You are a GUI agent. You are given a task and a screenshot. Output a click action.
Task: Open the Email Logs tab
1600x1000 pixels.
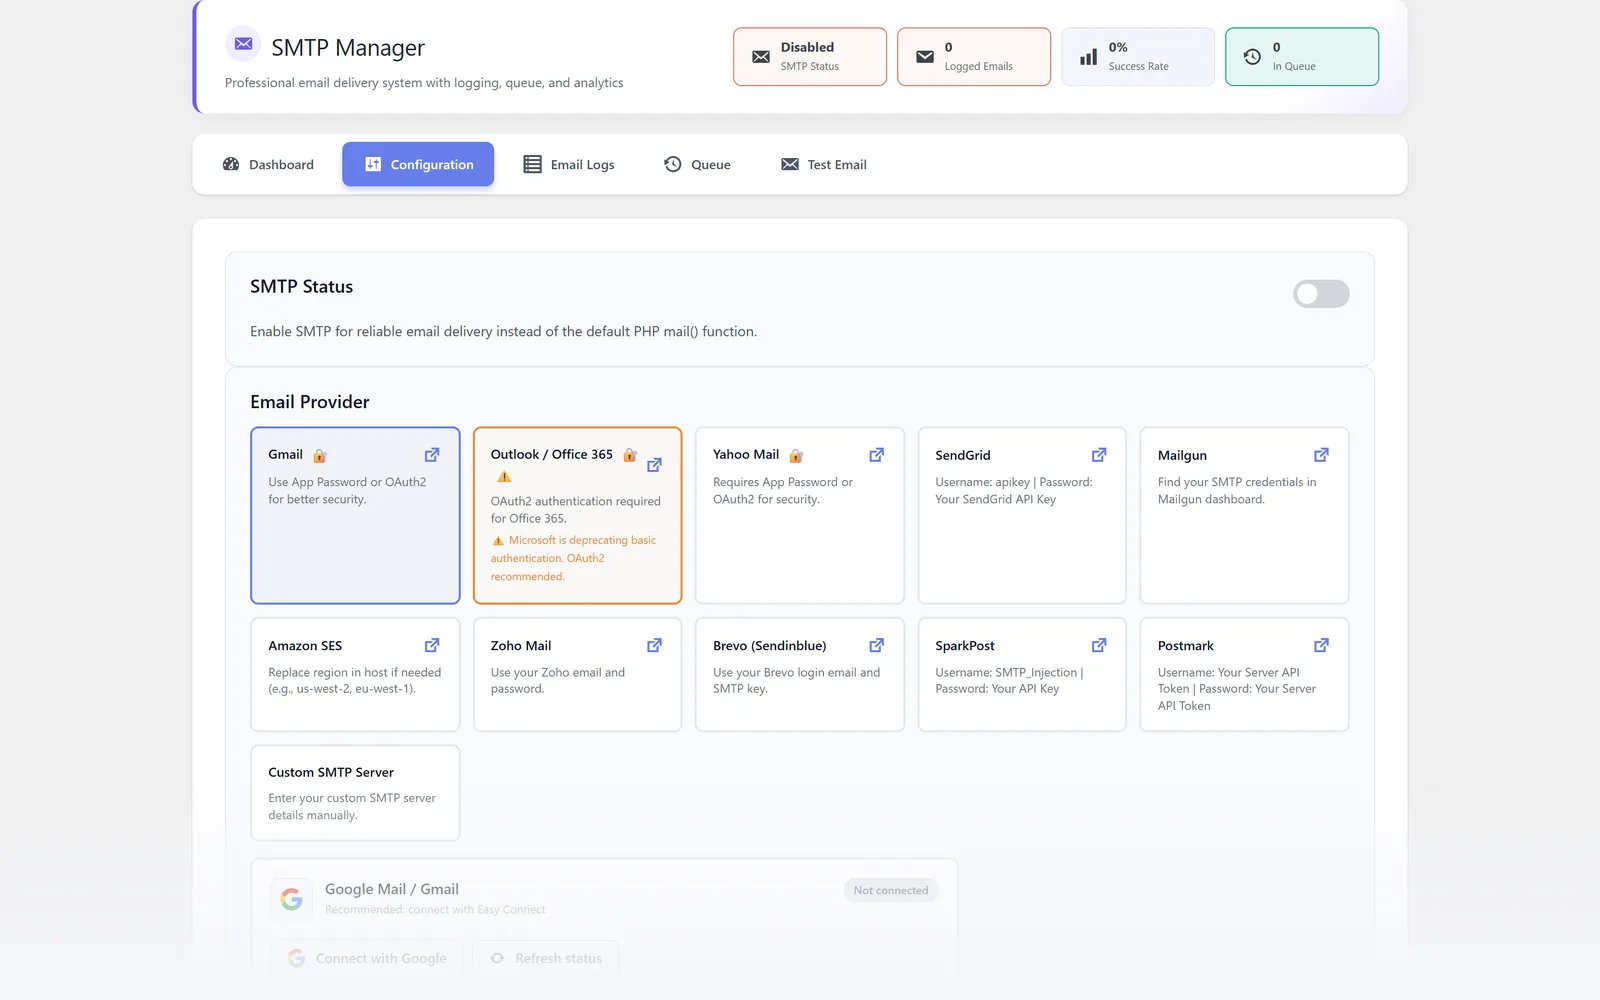pyautogui.click(x=569, y=164)
